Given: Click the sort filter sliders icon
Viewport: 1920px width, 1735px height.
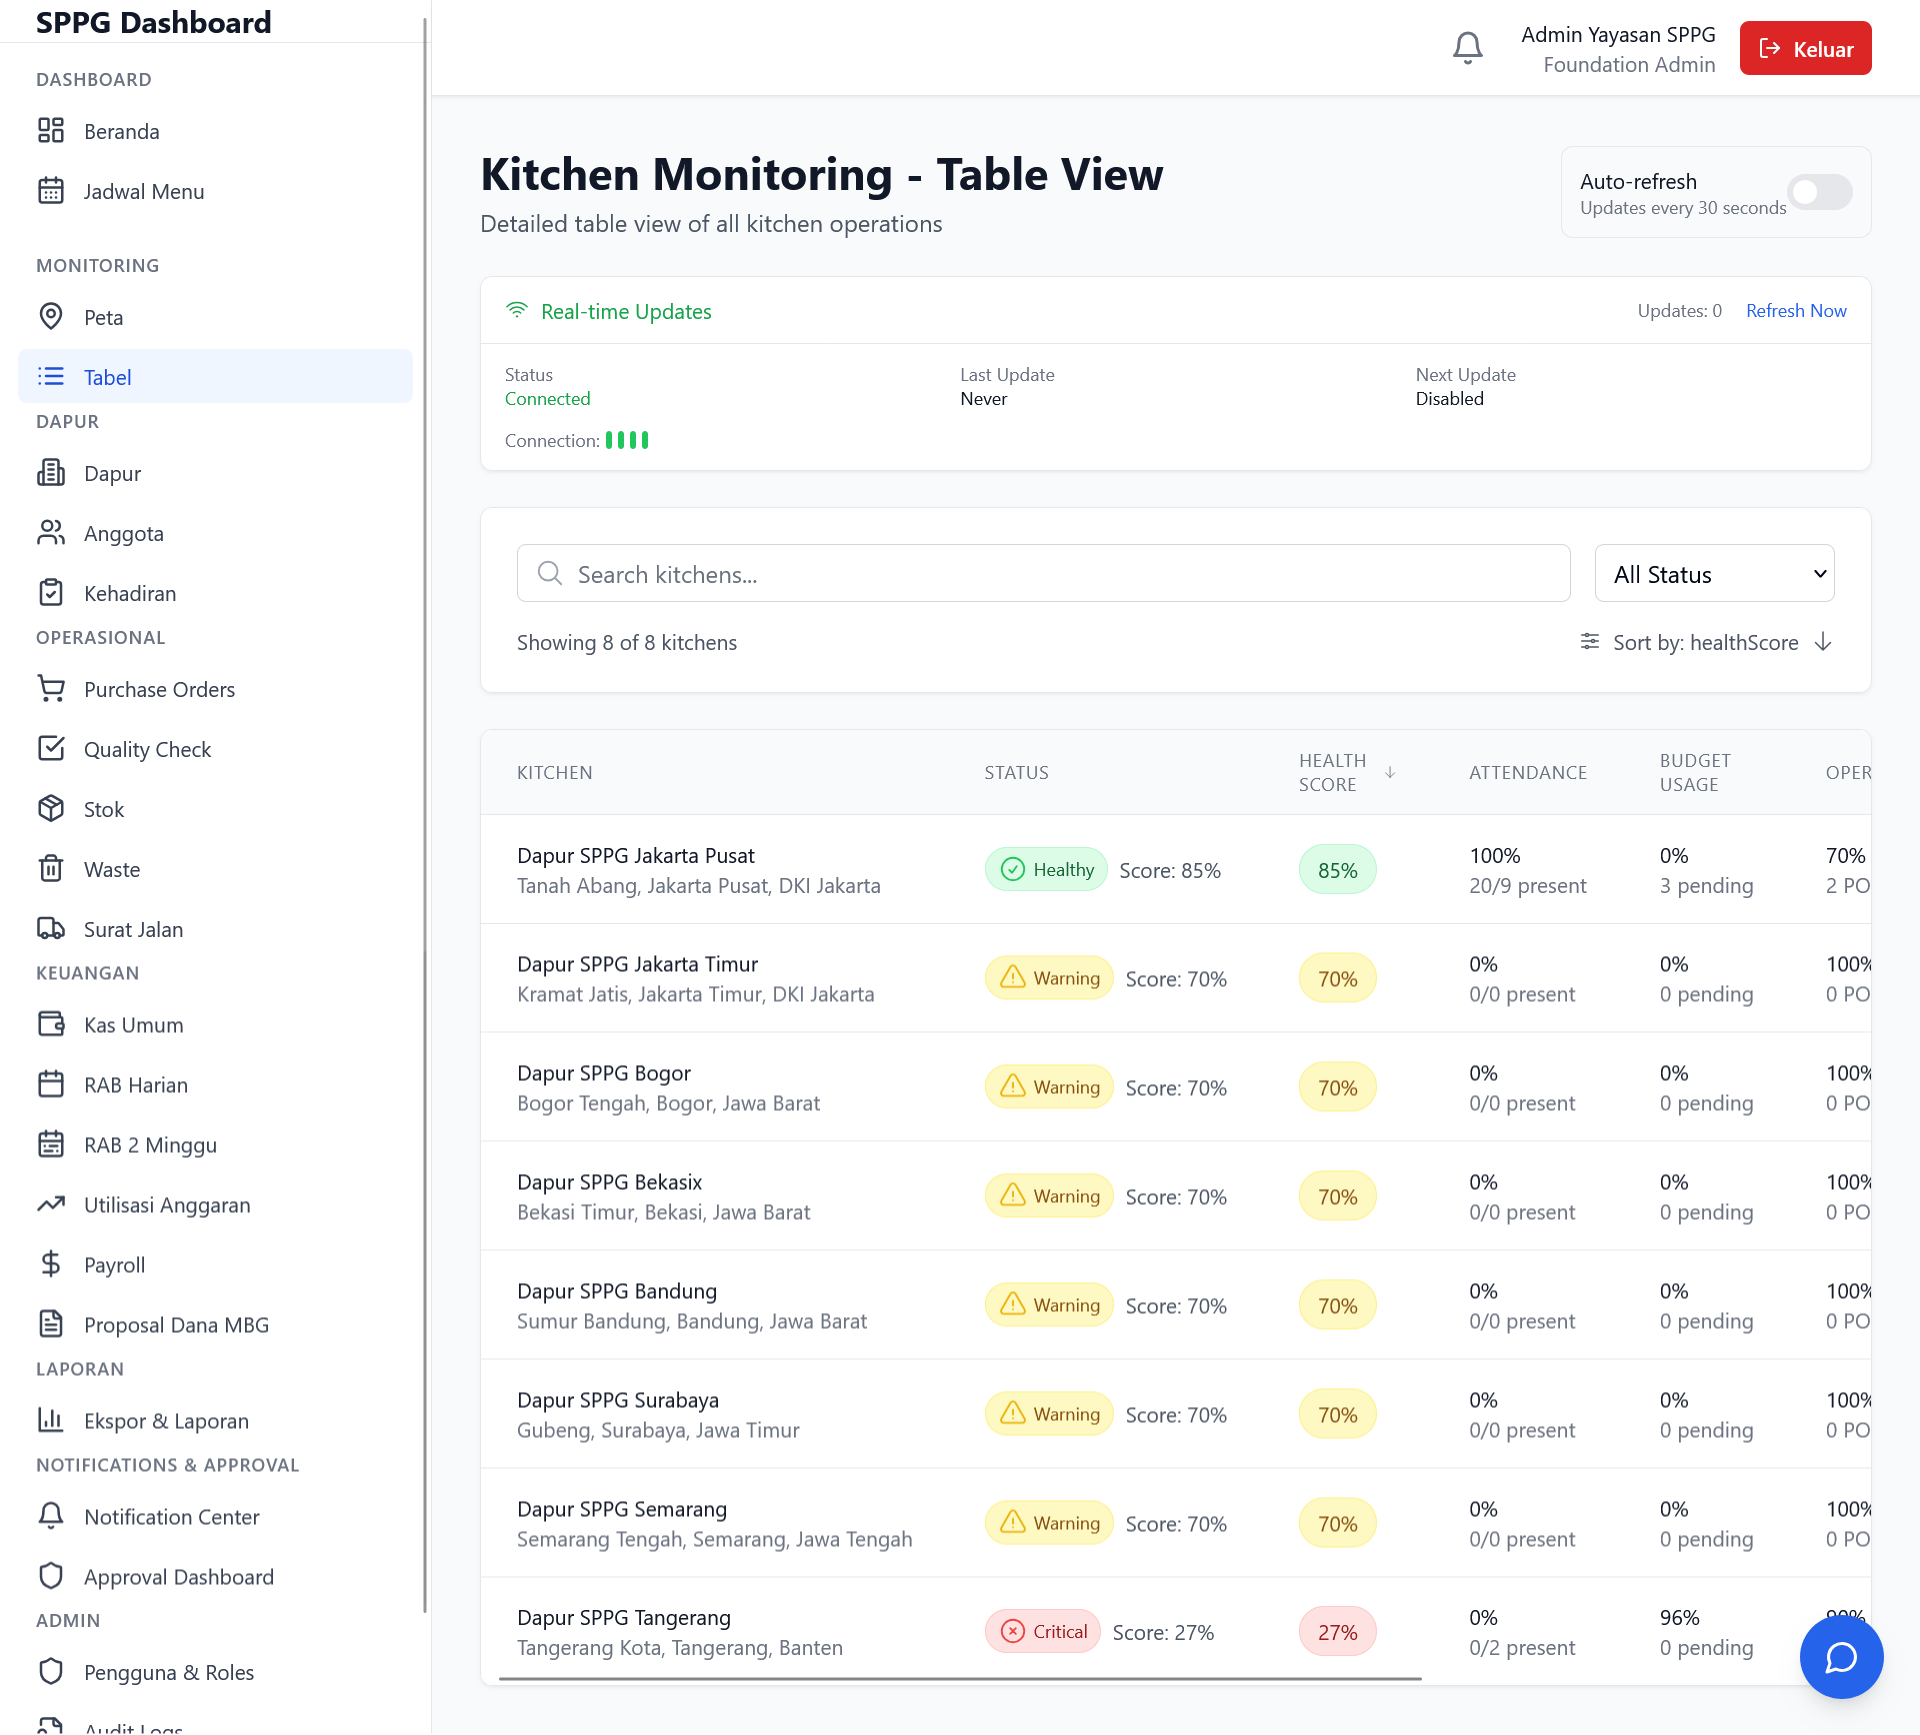Looking at the screenshot, I should [x=1589, y=642].
